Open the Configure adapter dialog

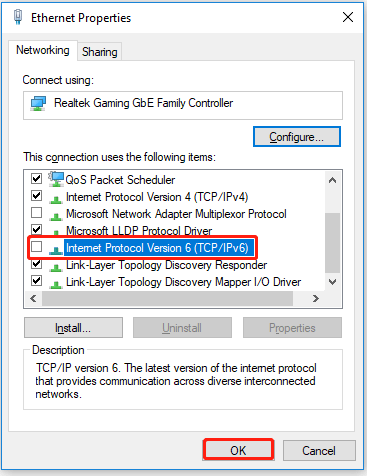[x=297, y=137]
